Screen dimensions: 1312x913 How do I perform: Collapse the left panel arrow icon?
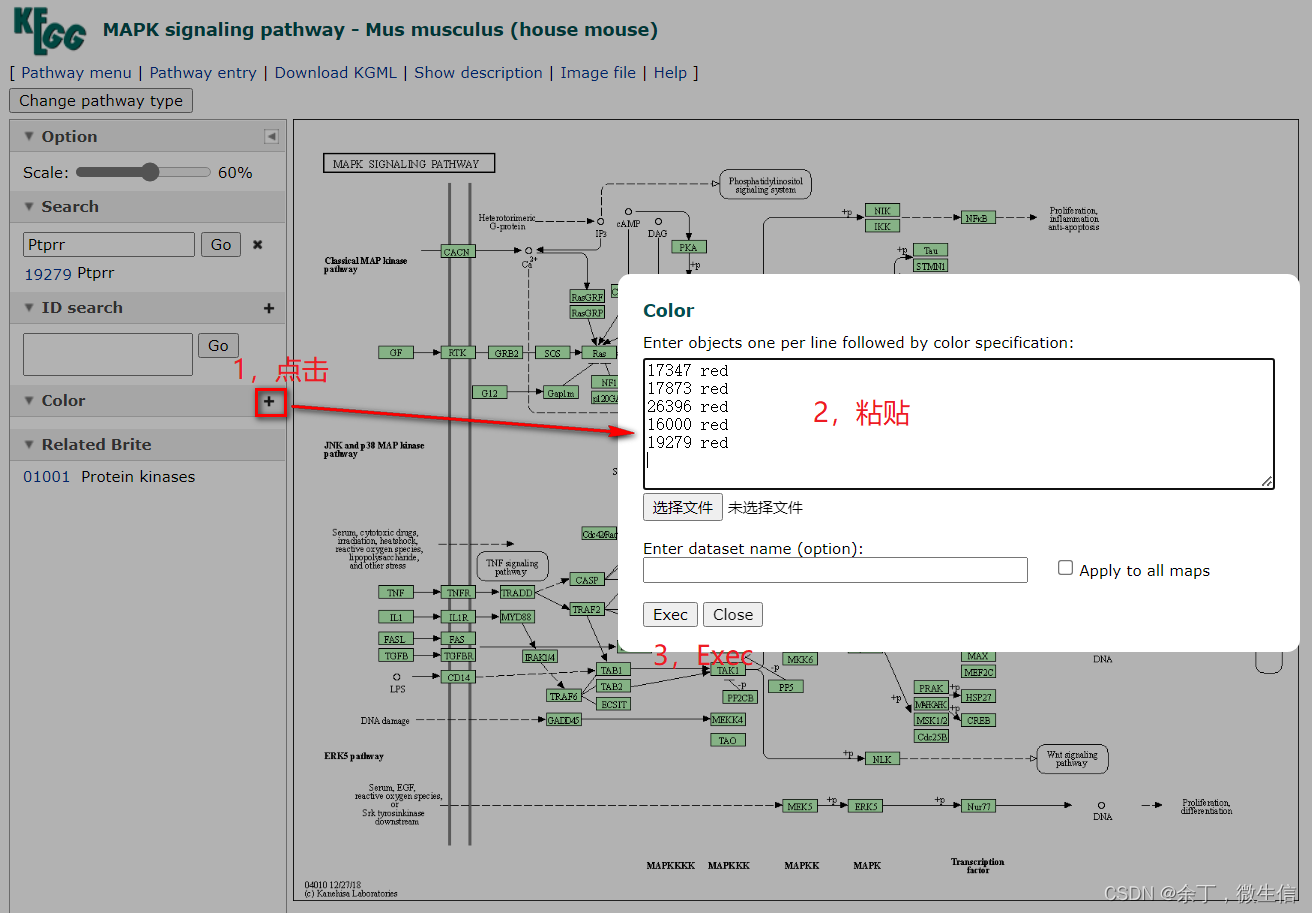tap(271, 136)
